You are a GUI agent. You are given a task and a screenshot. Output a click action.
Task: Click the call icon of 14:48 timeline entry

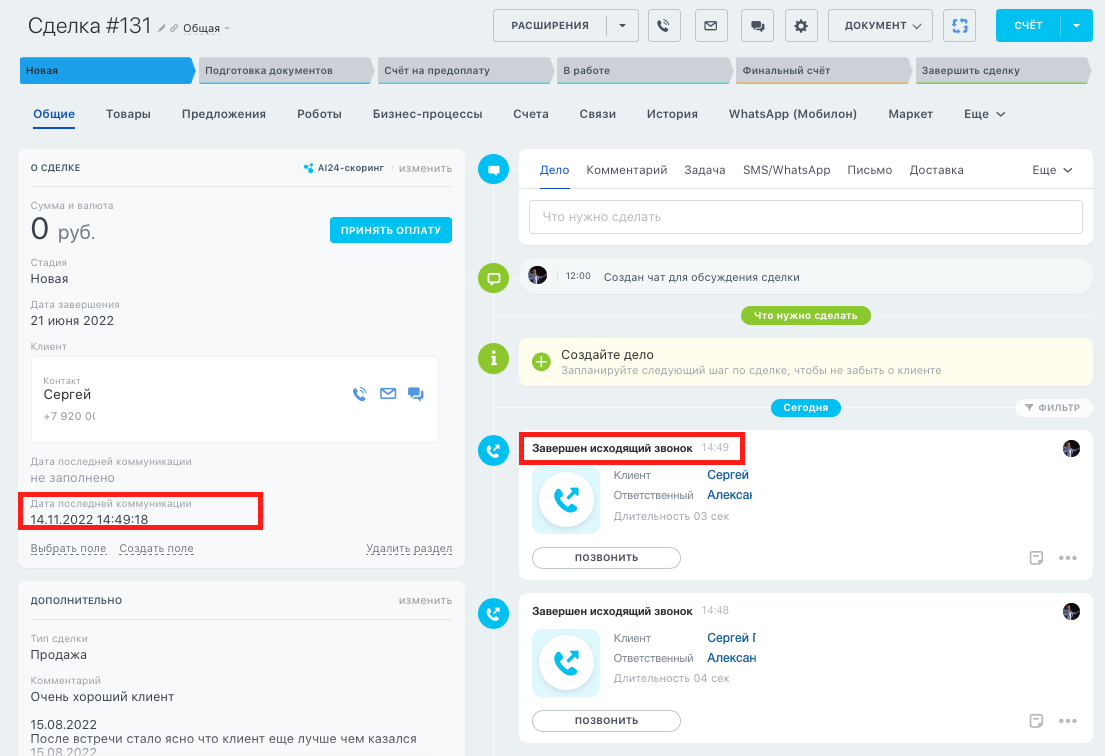(x=493, y=614)
